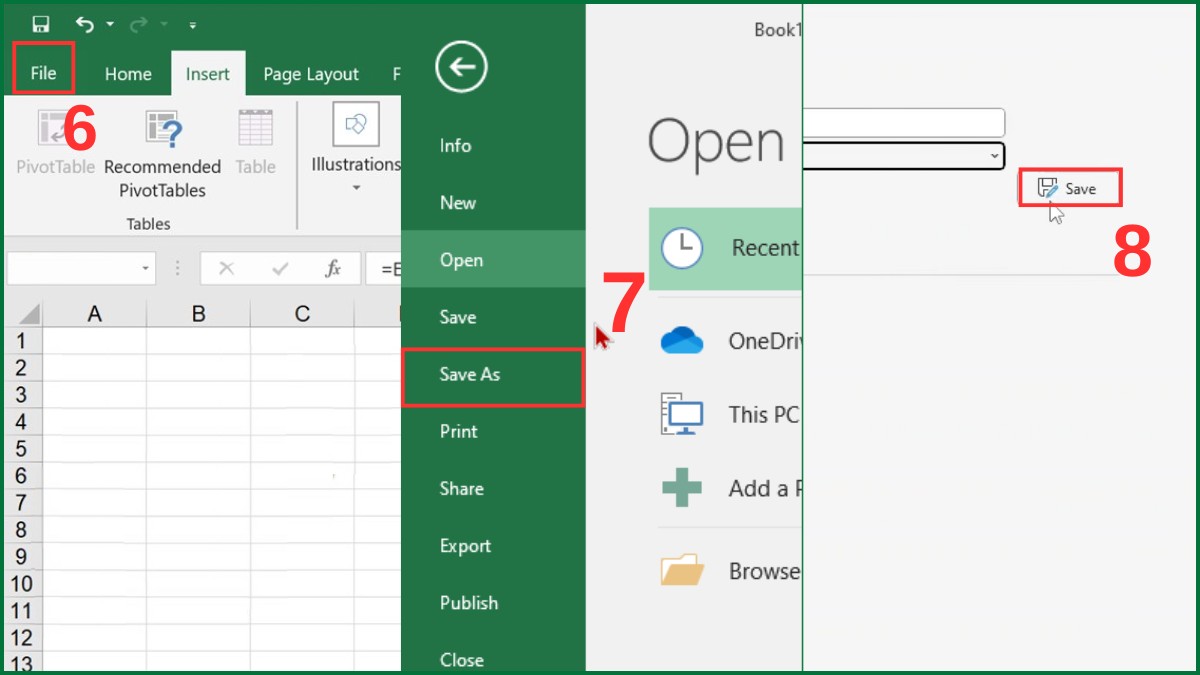Switch to the Page Layout tab

tap(310, 73)
